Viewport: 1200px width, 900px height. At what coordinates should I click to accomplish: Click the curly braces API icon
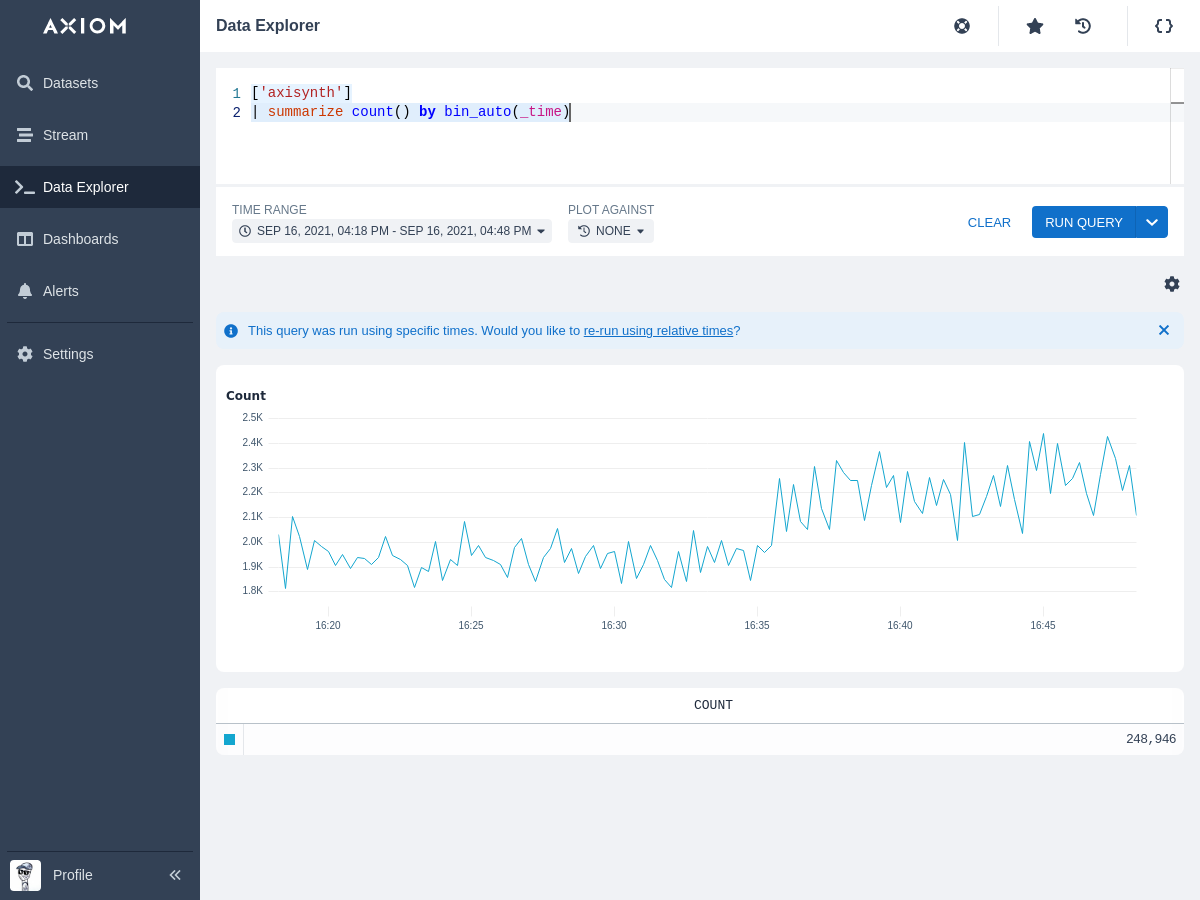[1164, 26]
